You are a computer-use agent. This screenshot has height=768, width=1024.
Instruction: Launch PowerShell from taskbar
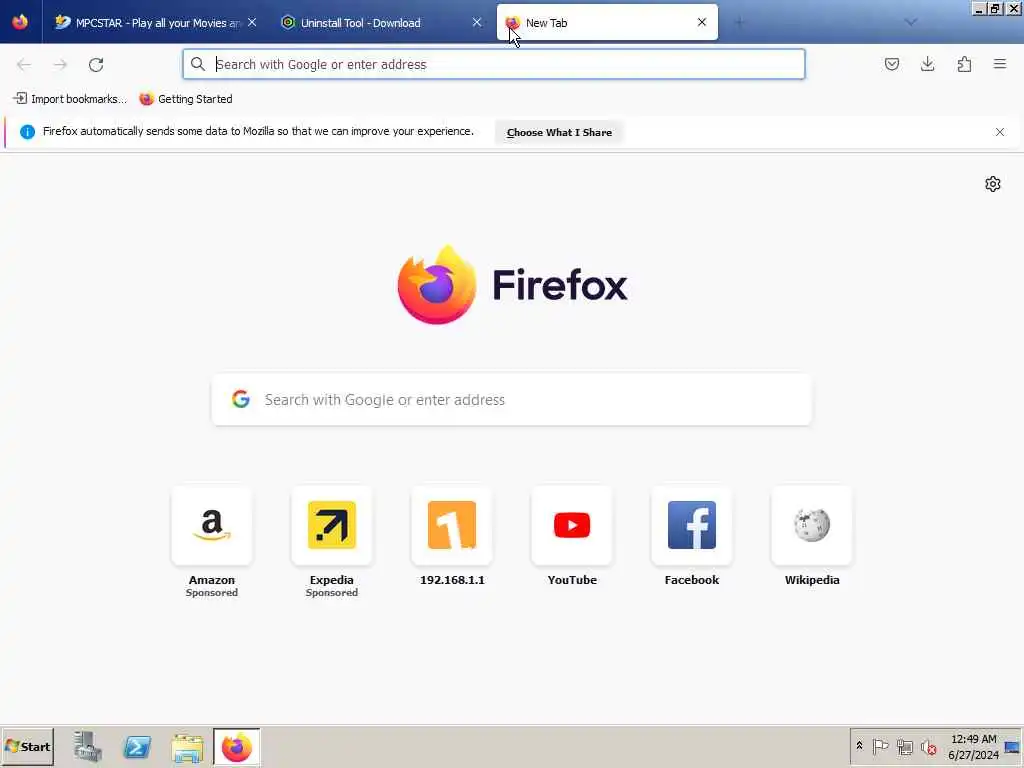tap(137, 747)
